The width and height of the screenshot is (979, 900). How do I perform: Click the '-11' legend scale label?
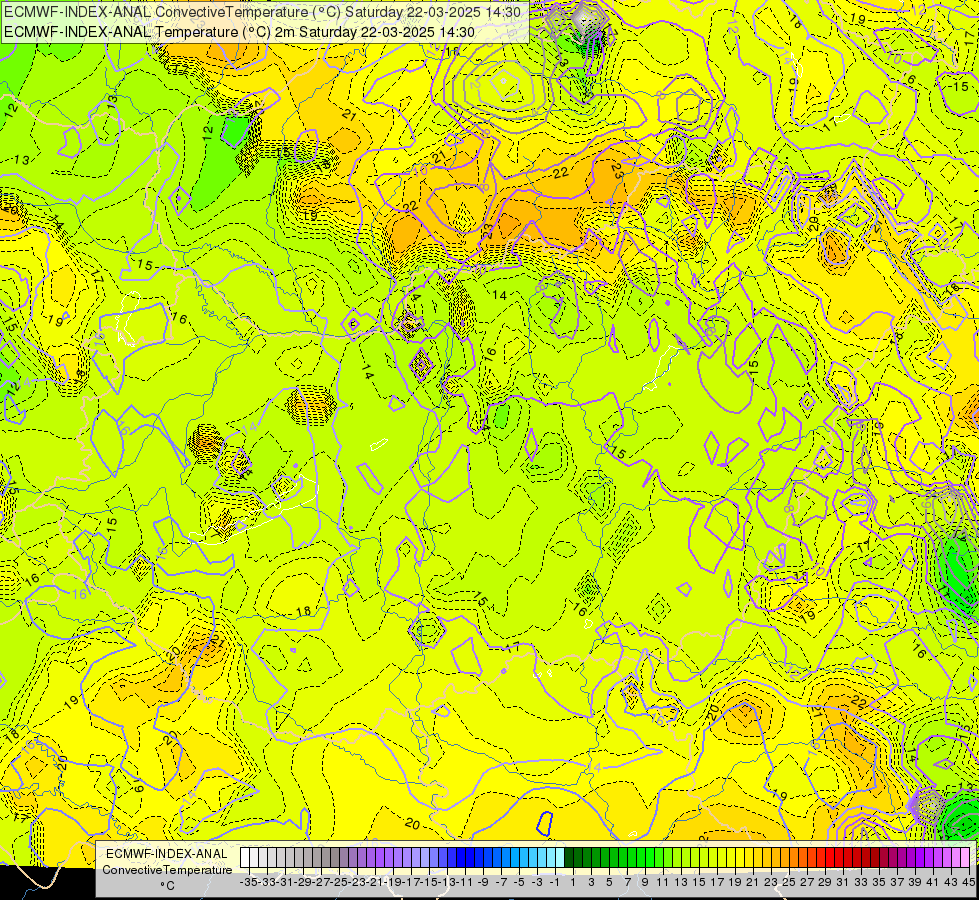[465, 882]
